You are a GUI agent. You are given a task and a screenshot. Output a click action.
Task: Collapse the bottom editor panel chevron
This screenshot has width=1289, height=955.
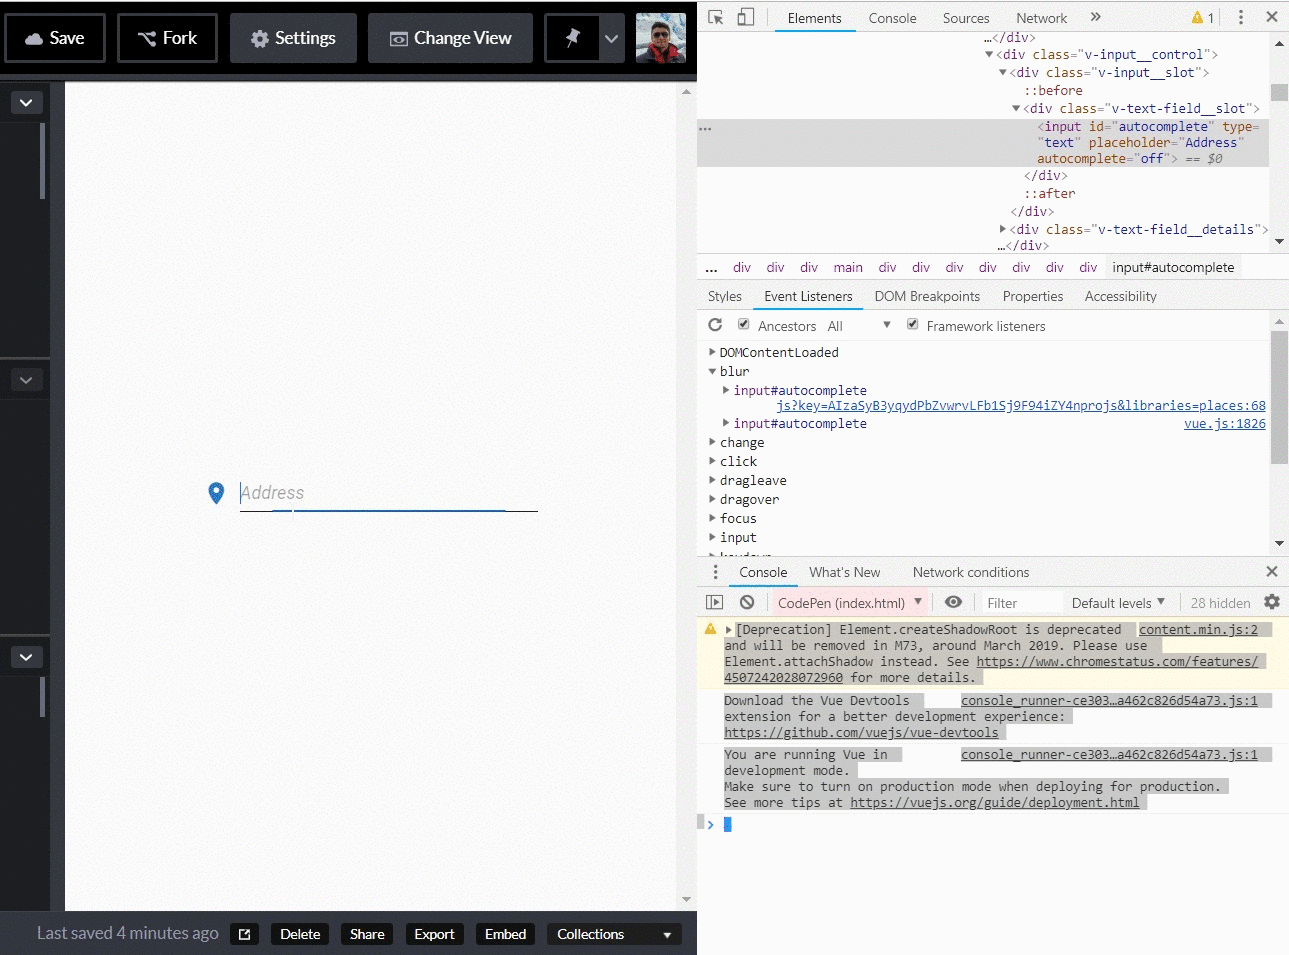pyautogui.click(x=26, y=657)
